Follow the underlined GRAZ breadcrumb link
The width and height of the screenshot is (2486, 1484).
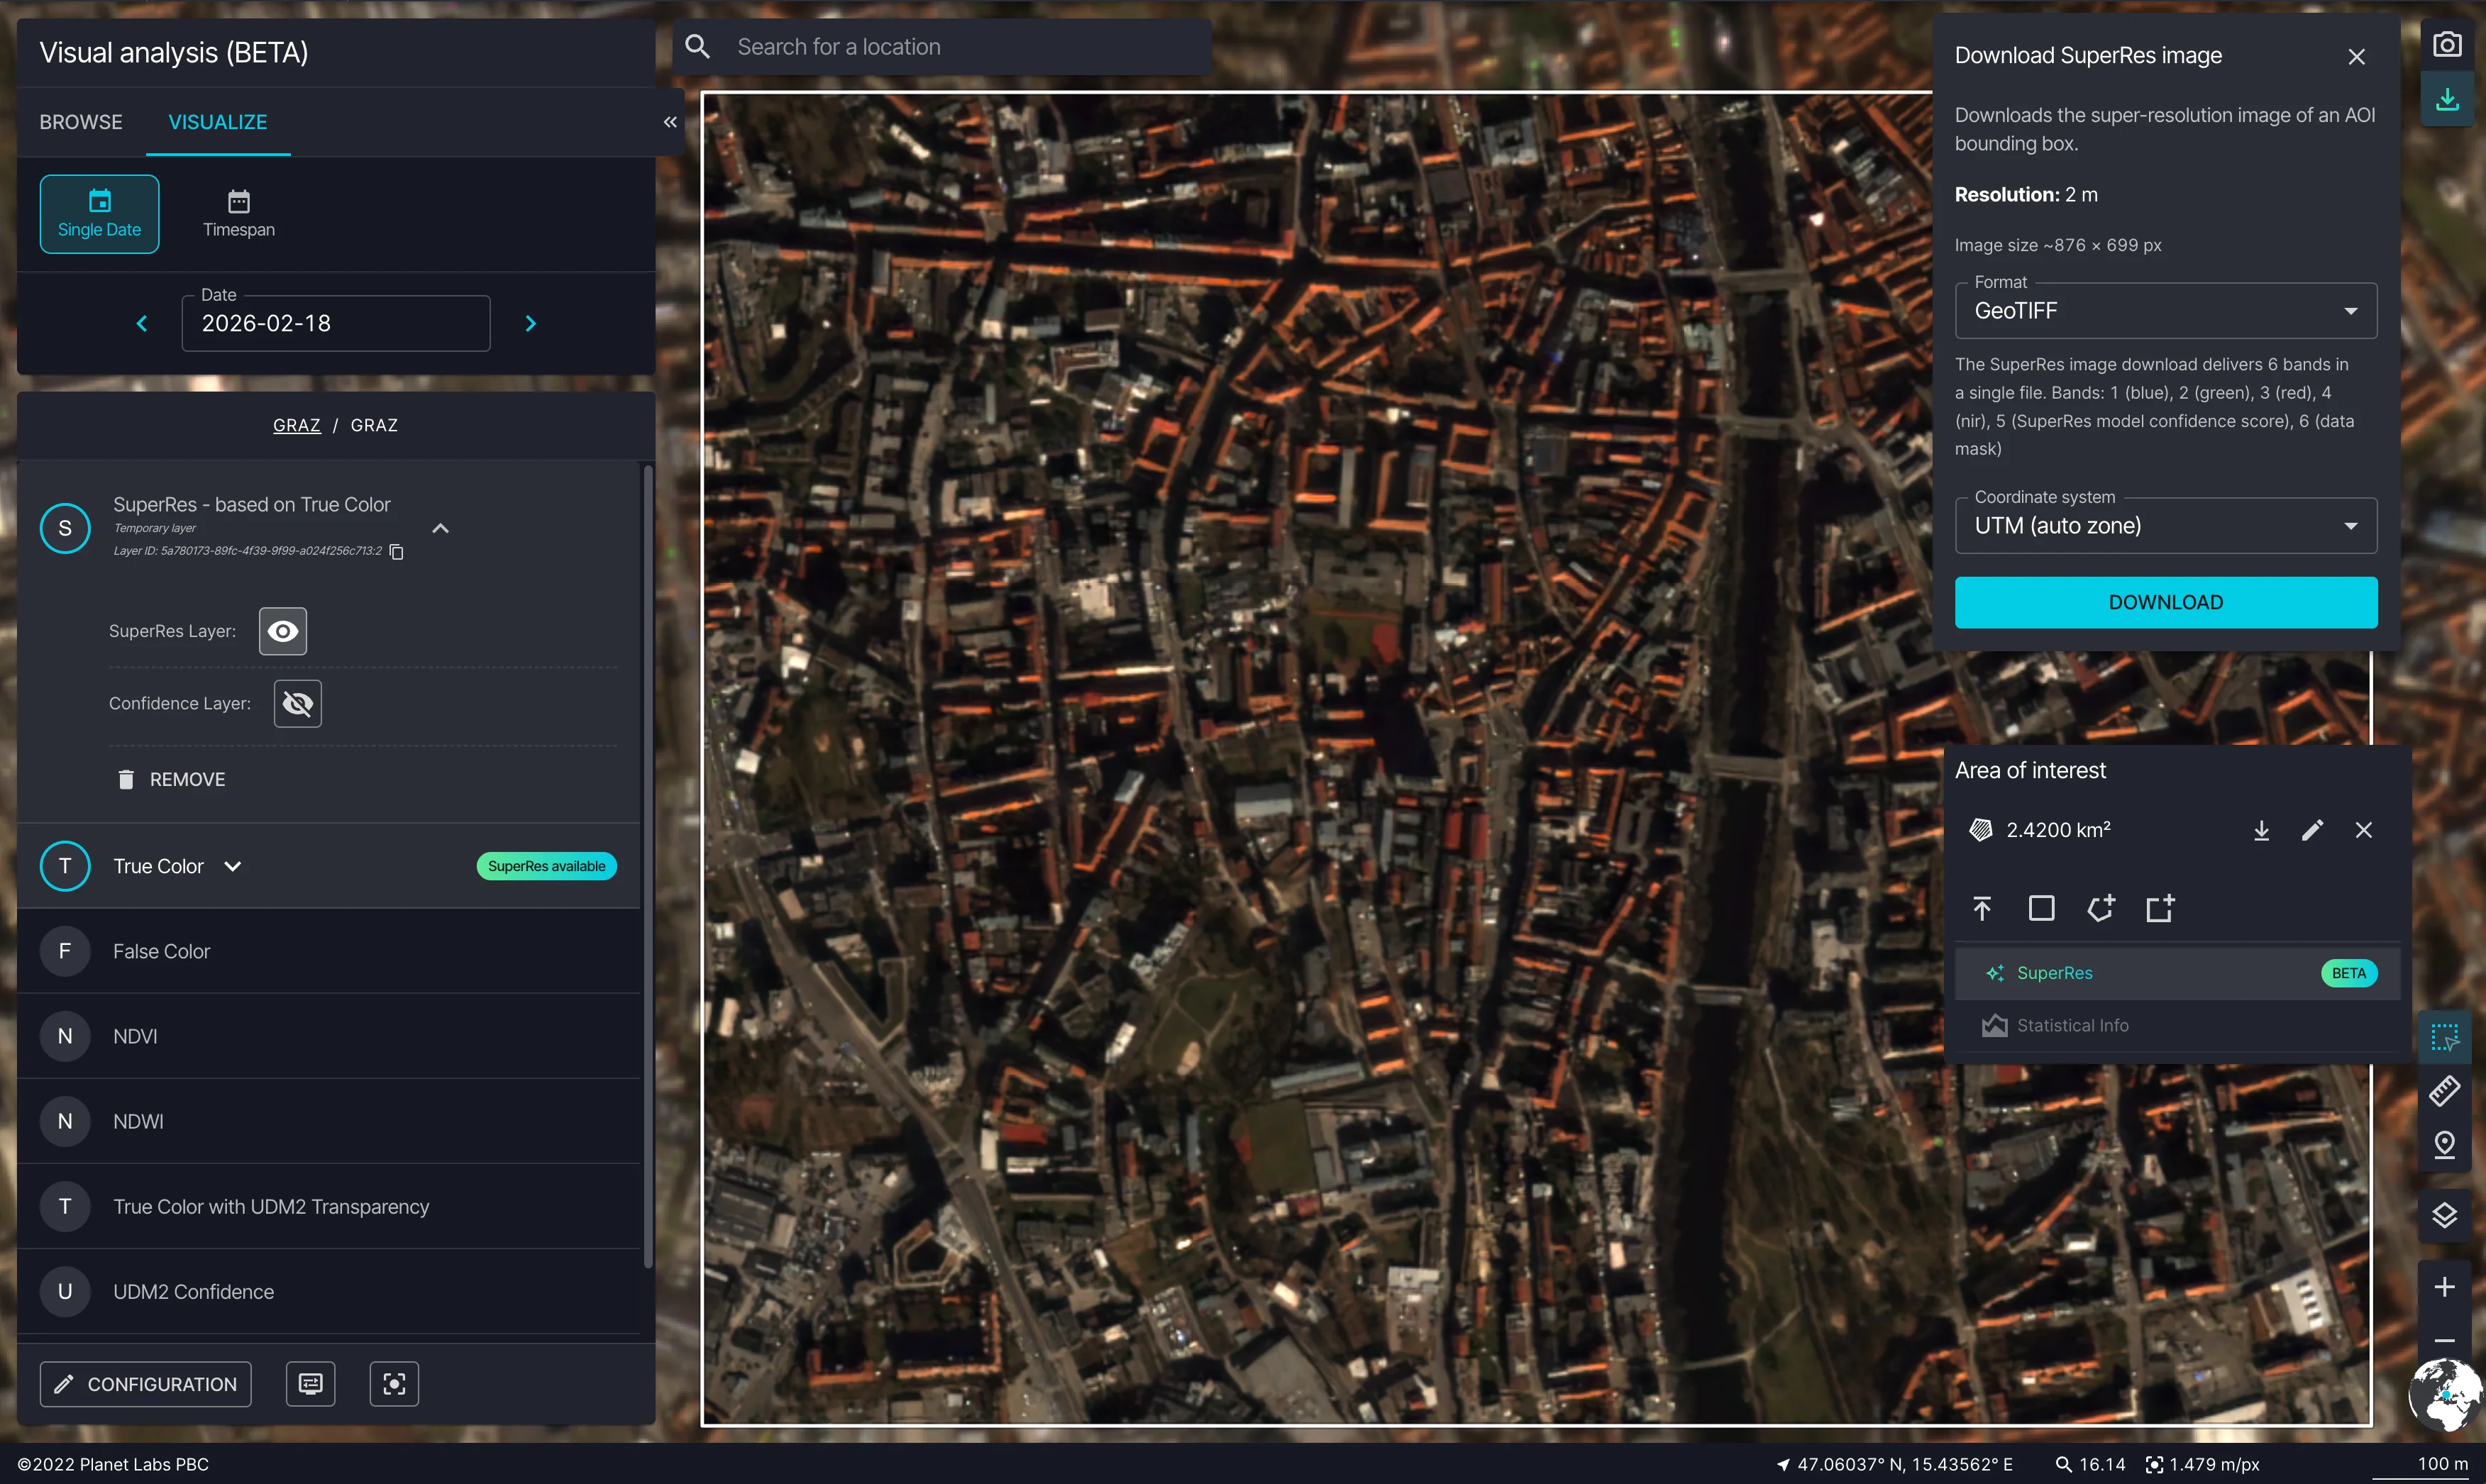point(297,425)
